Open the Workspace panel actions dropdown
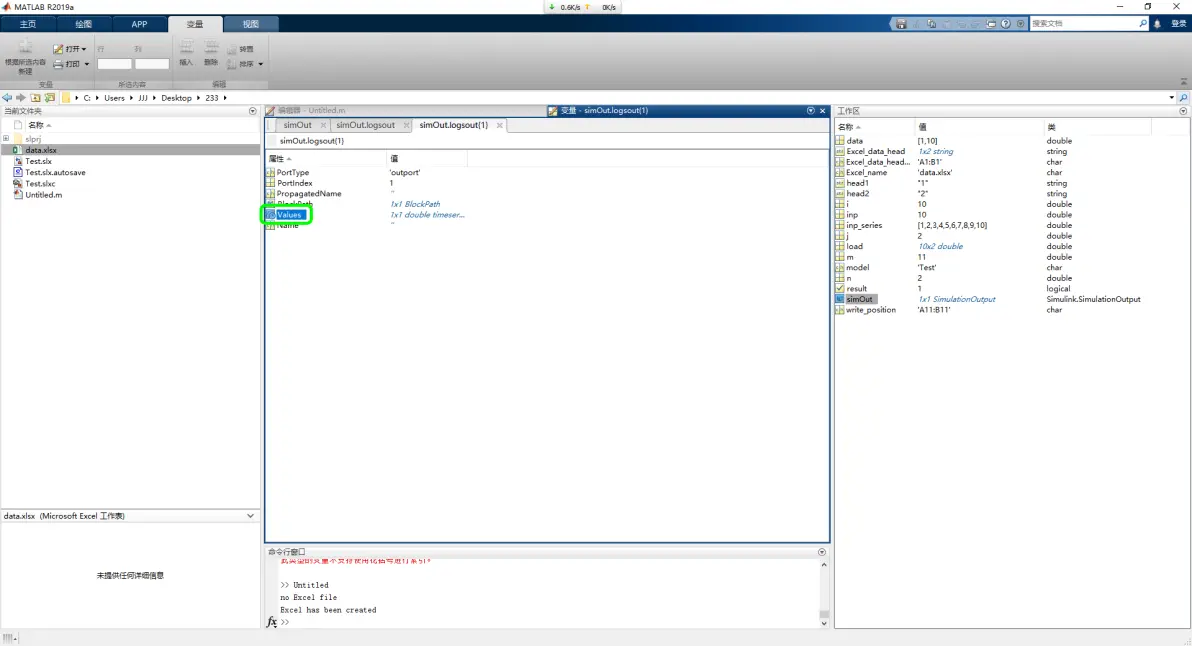 coord(1183,111)
